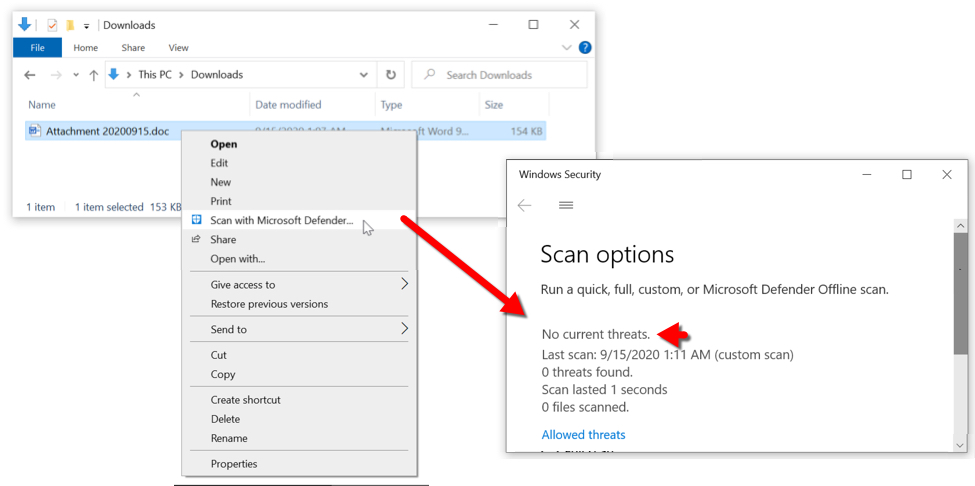Click the Windows Security scrollbar thumb
Viewport: 975px width, 486px height.
[960, 295]
